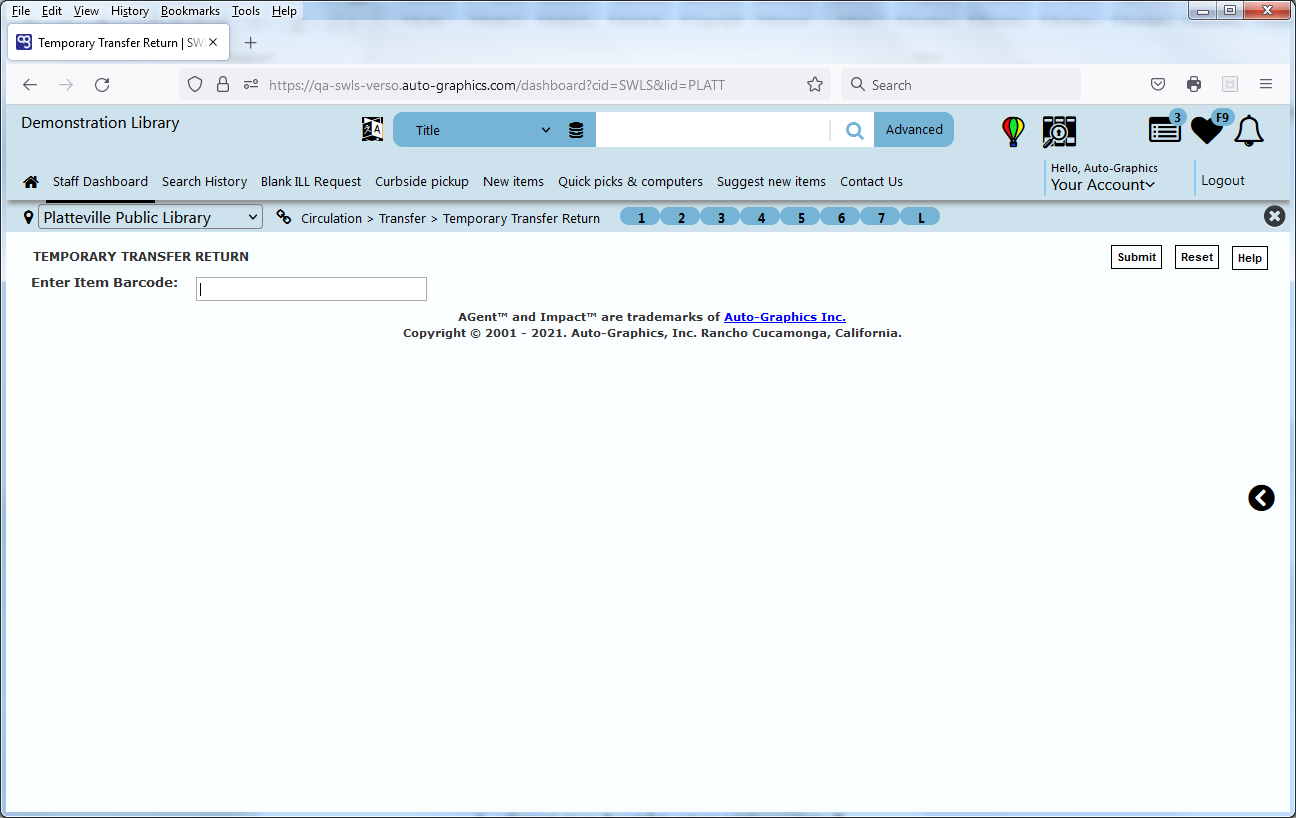Screen dimensions: 1296x818
Task: Open the hot air balloon icon
Action: click(x=1013, y=131)
